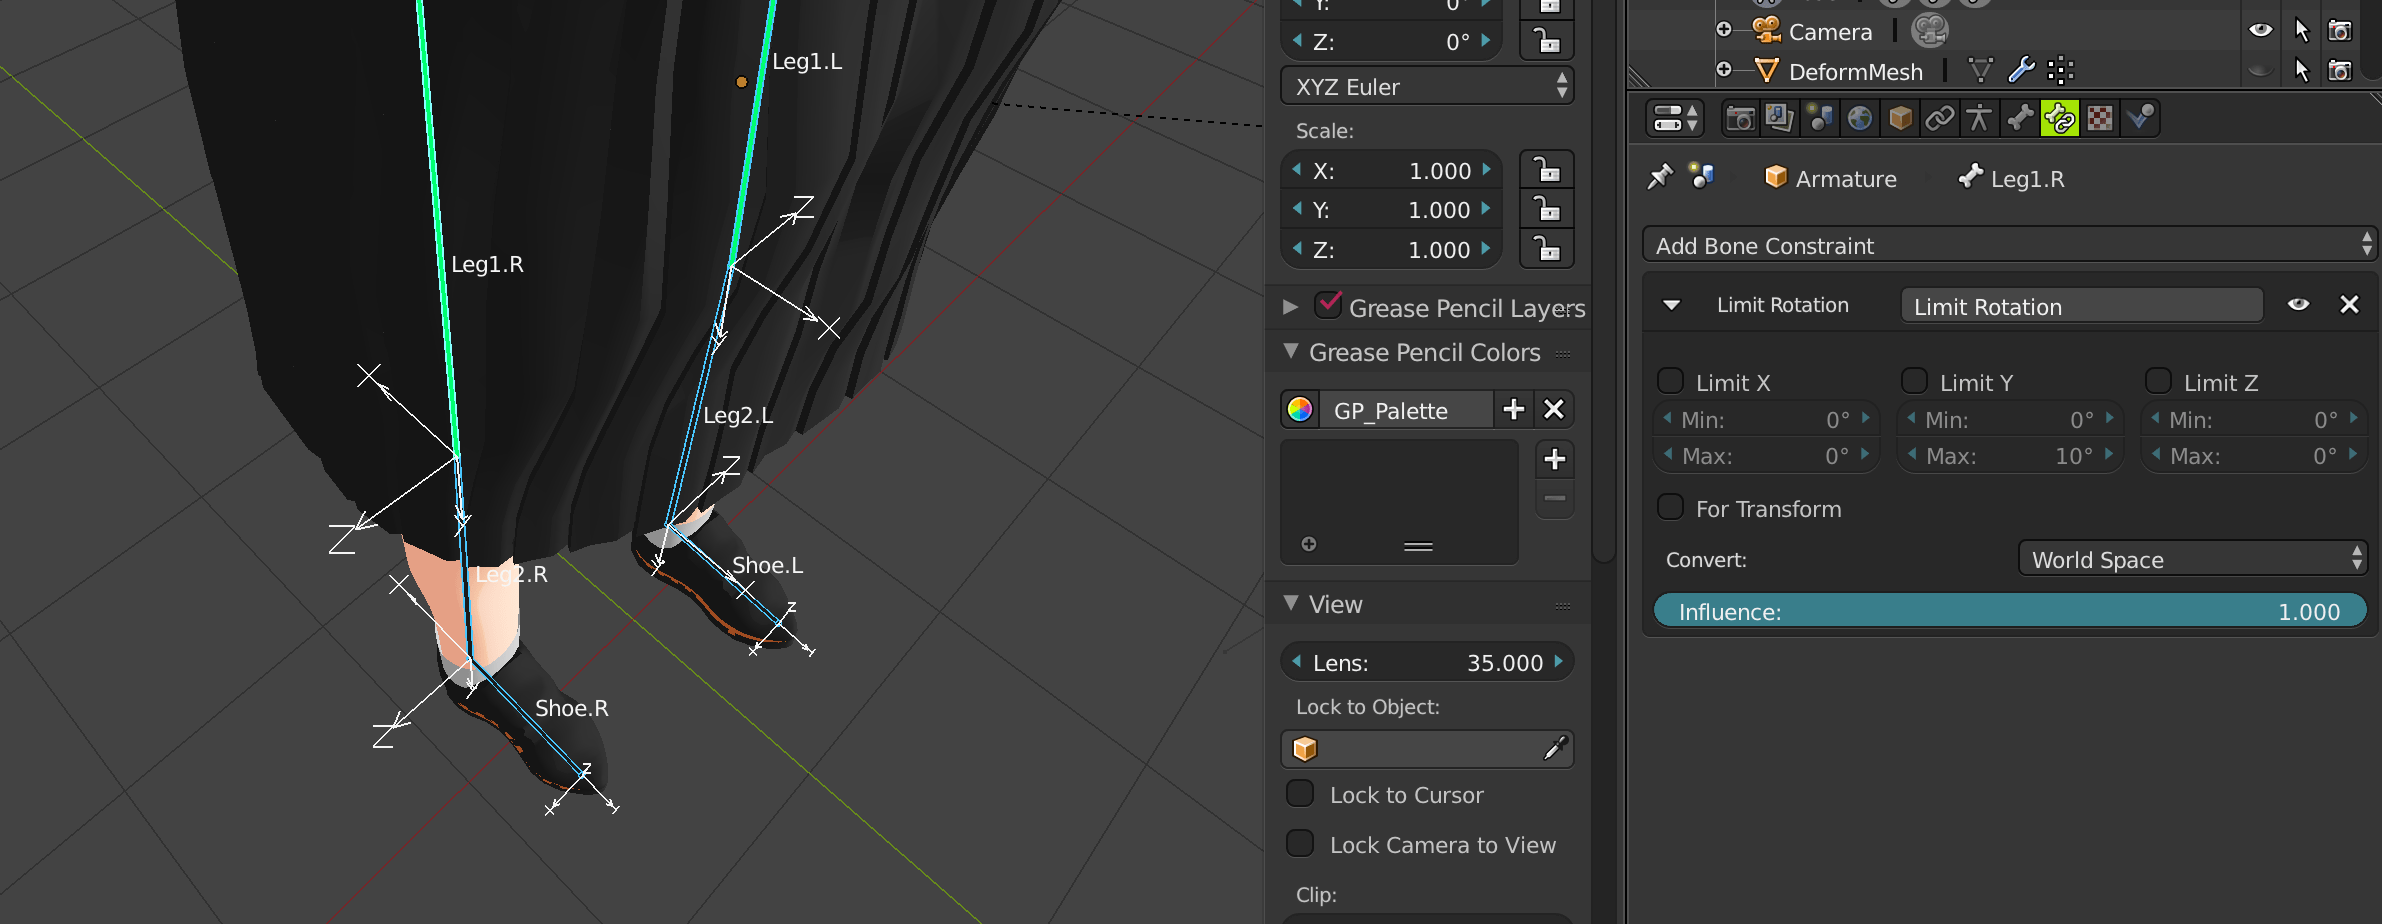This screenshot has width=2382, height=924.
Task: Open the Render properties tab
Action: [x=1742, y=117]
